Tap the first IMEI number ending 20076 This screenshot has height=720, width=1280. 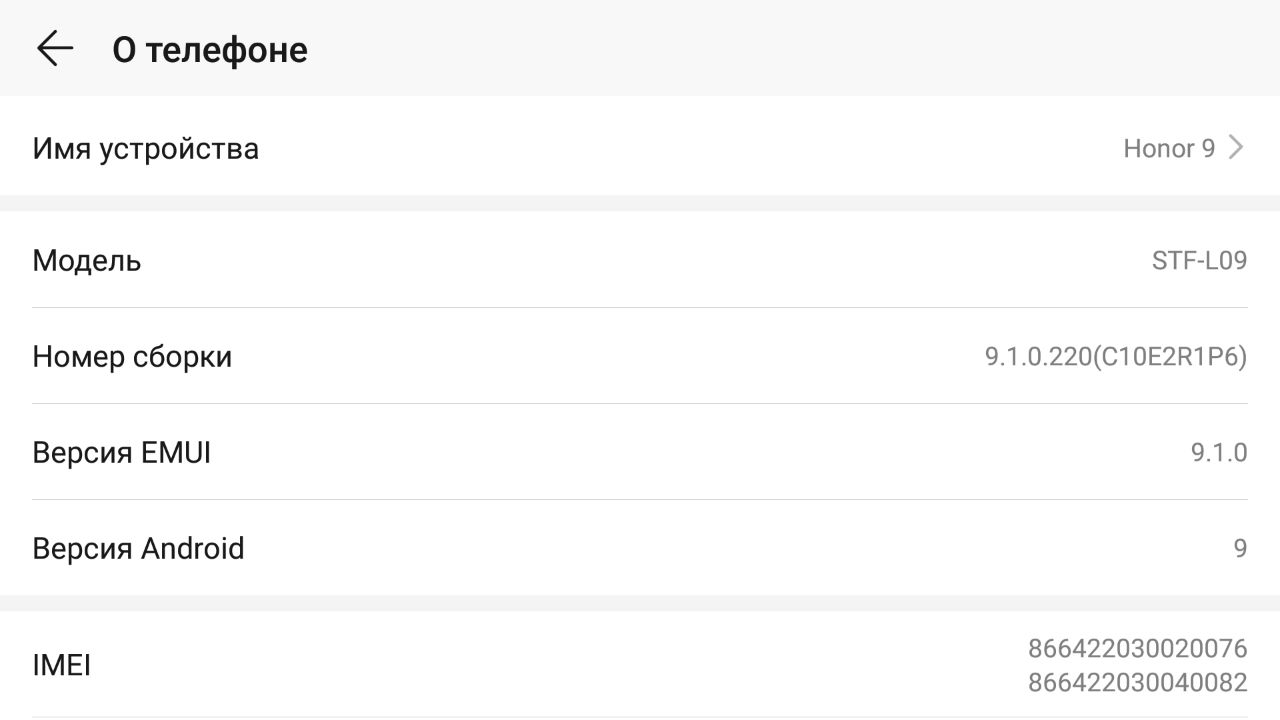(1137, 649)
